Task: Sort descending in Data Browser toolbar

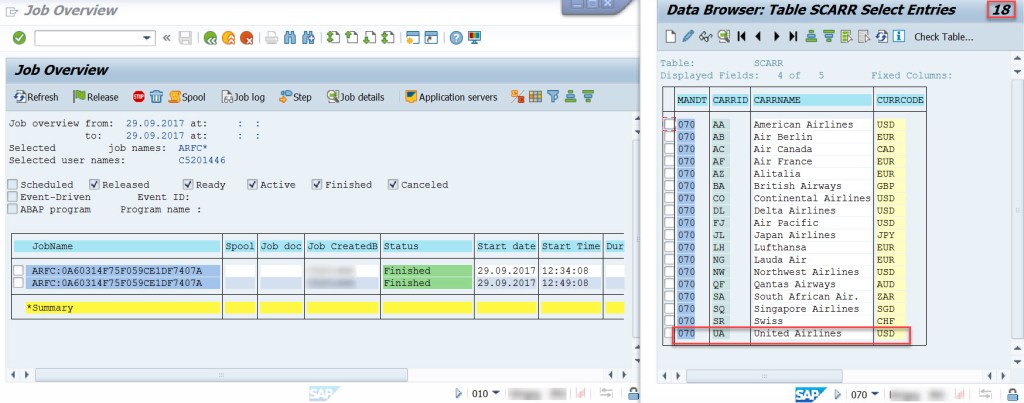Action: (829, 37)
